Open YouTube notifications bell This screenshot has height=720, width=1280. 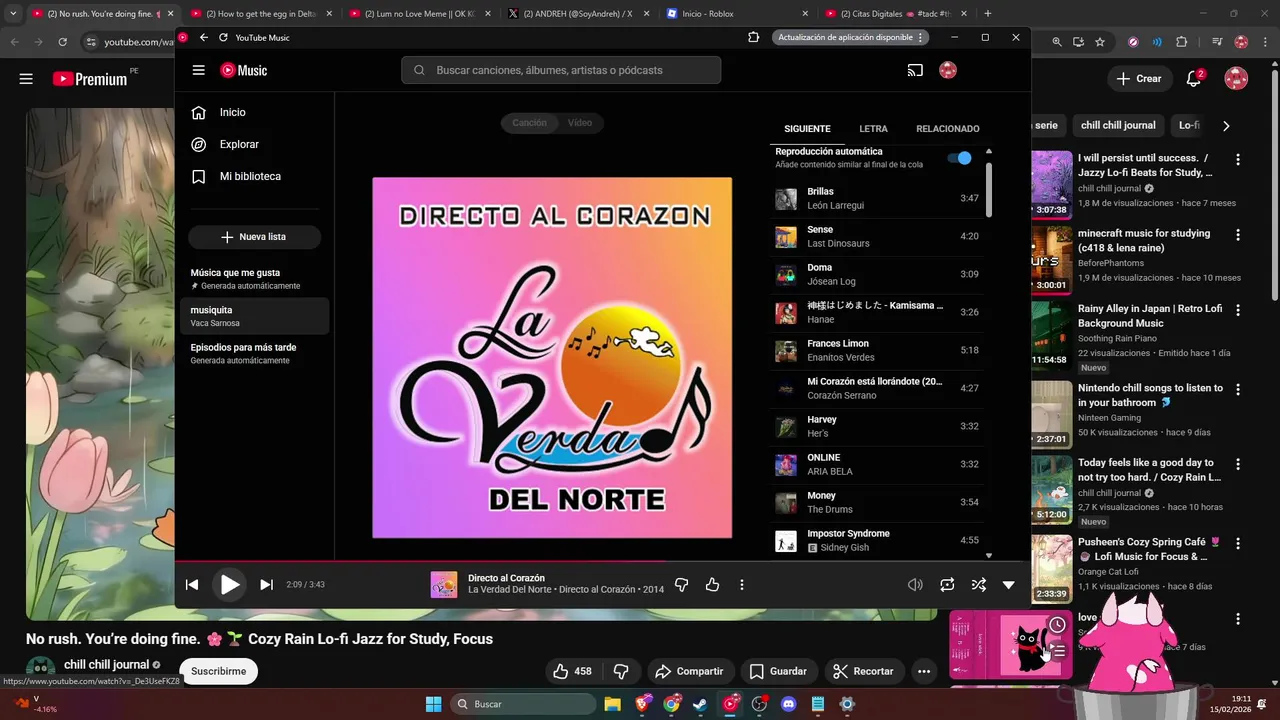(1194, 78)
